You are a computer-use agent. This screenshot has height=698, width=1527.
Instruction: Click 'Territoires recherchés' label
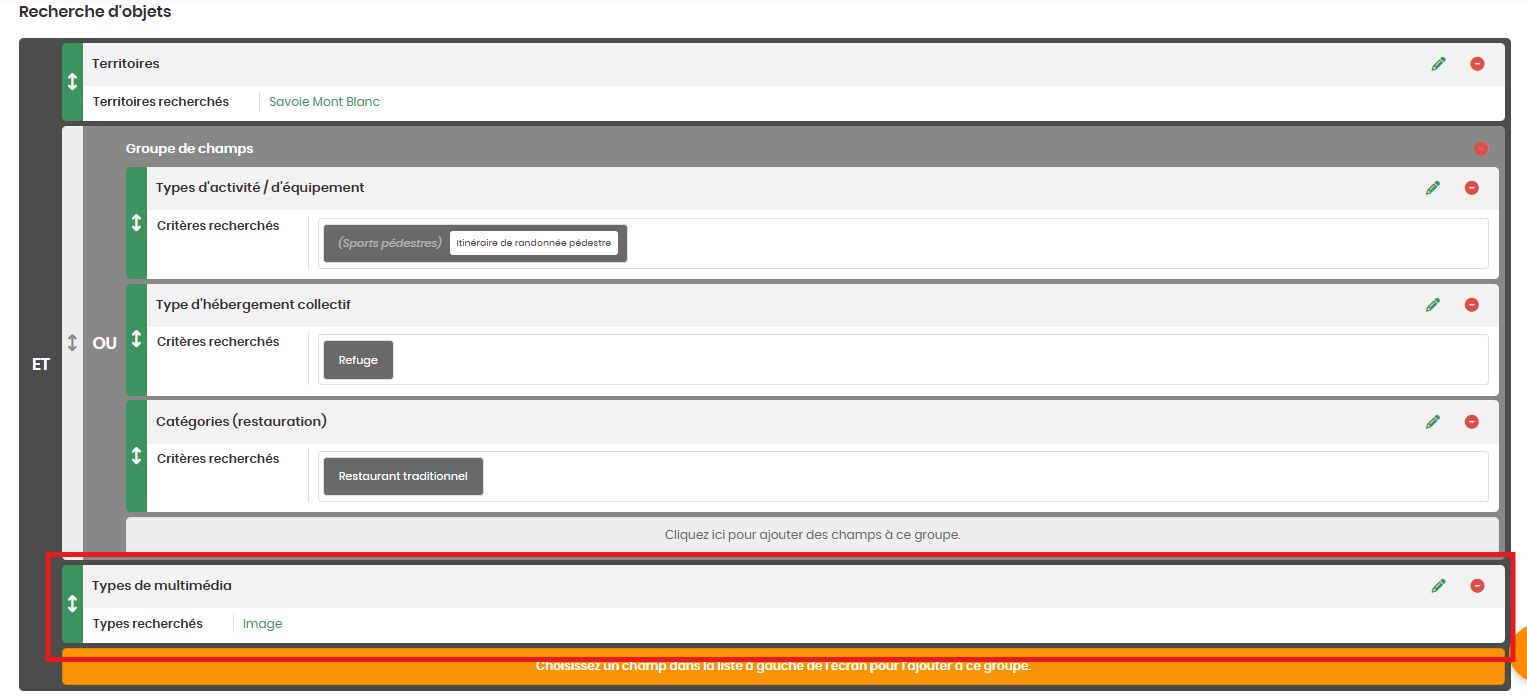pyautogui.click(x=161, y=102)
